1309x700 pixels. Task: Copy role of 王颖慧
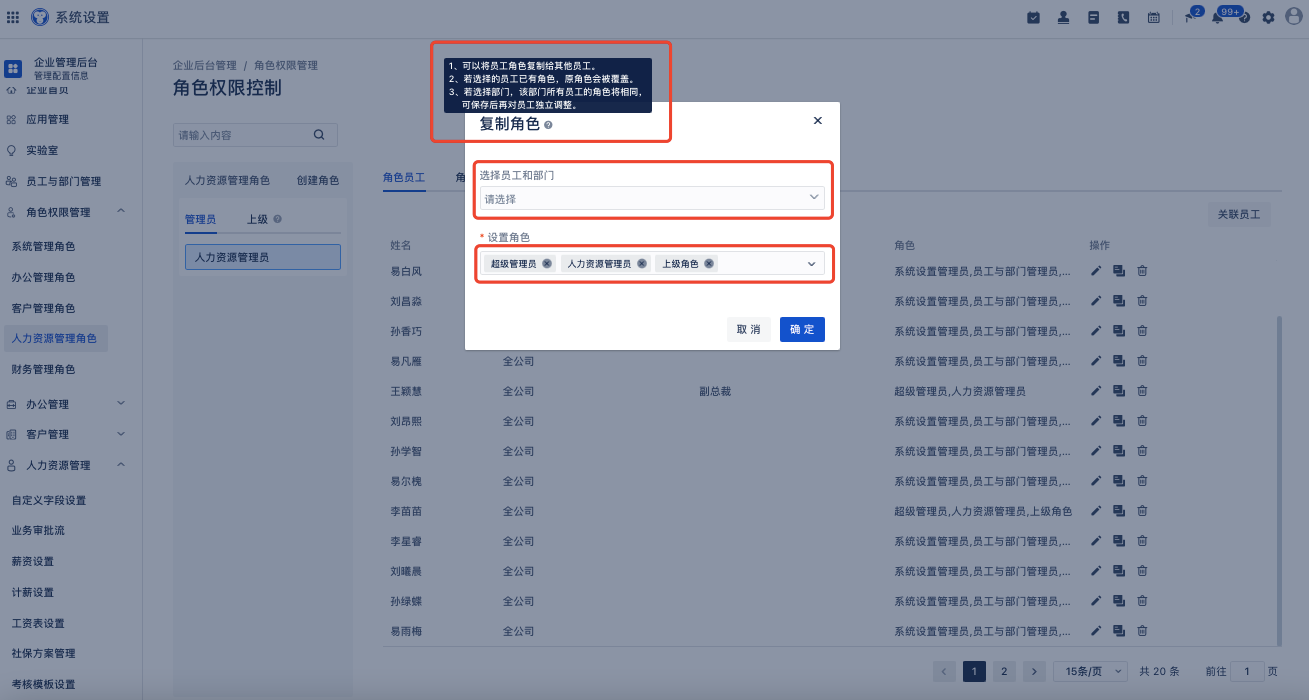coord(1119,391)
